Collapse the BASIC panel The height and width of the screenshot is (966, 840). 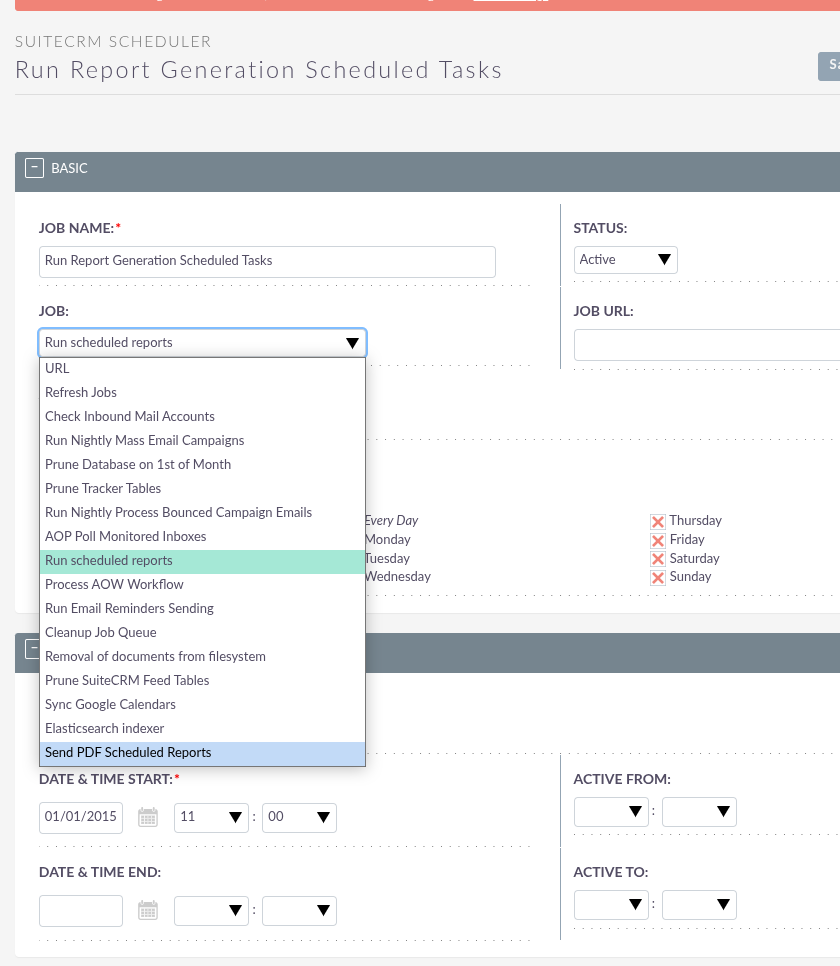point(35,168)
